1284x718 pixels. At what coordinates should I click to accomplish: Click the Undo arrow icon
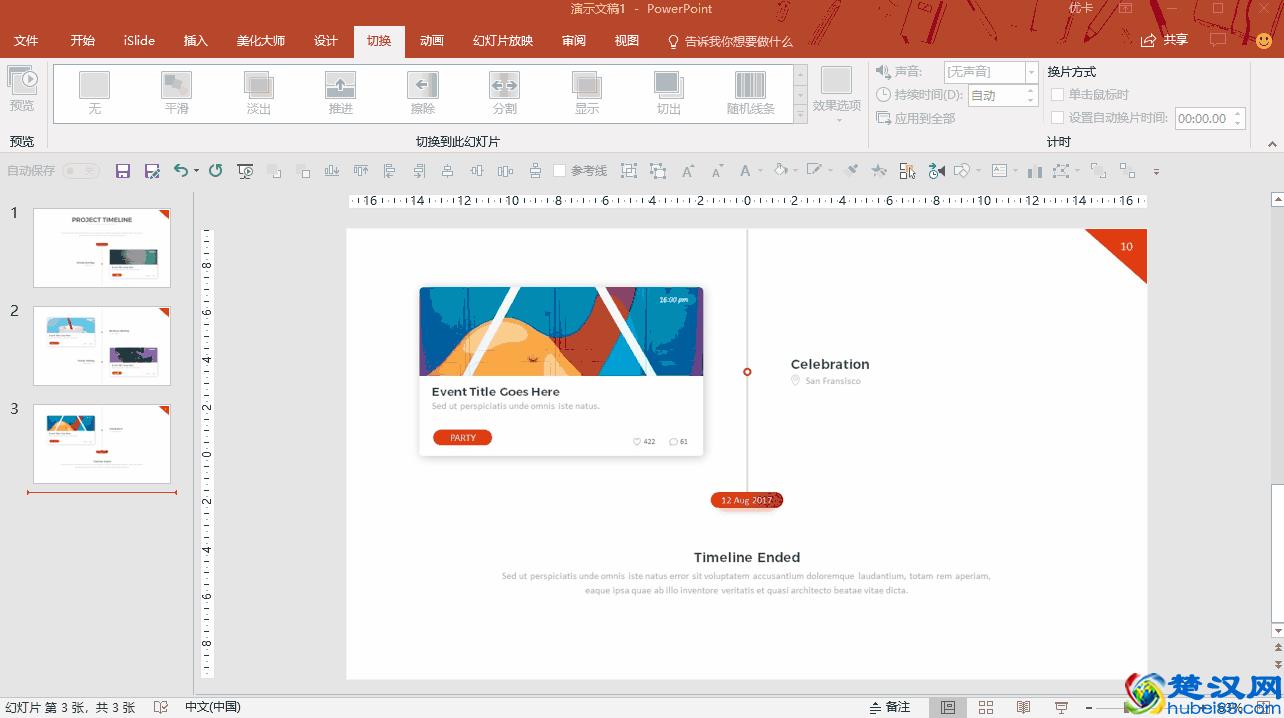click(181, 171)
